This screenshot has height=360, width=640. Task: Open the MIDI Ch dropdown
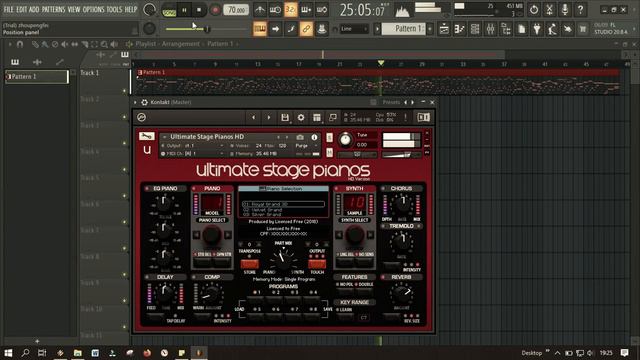[192, 153]
